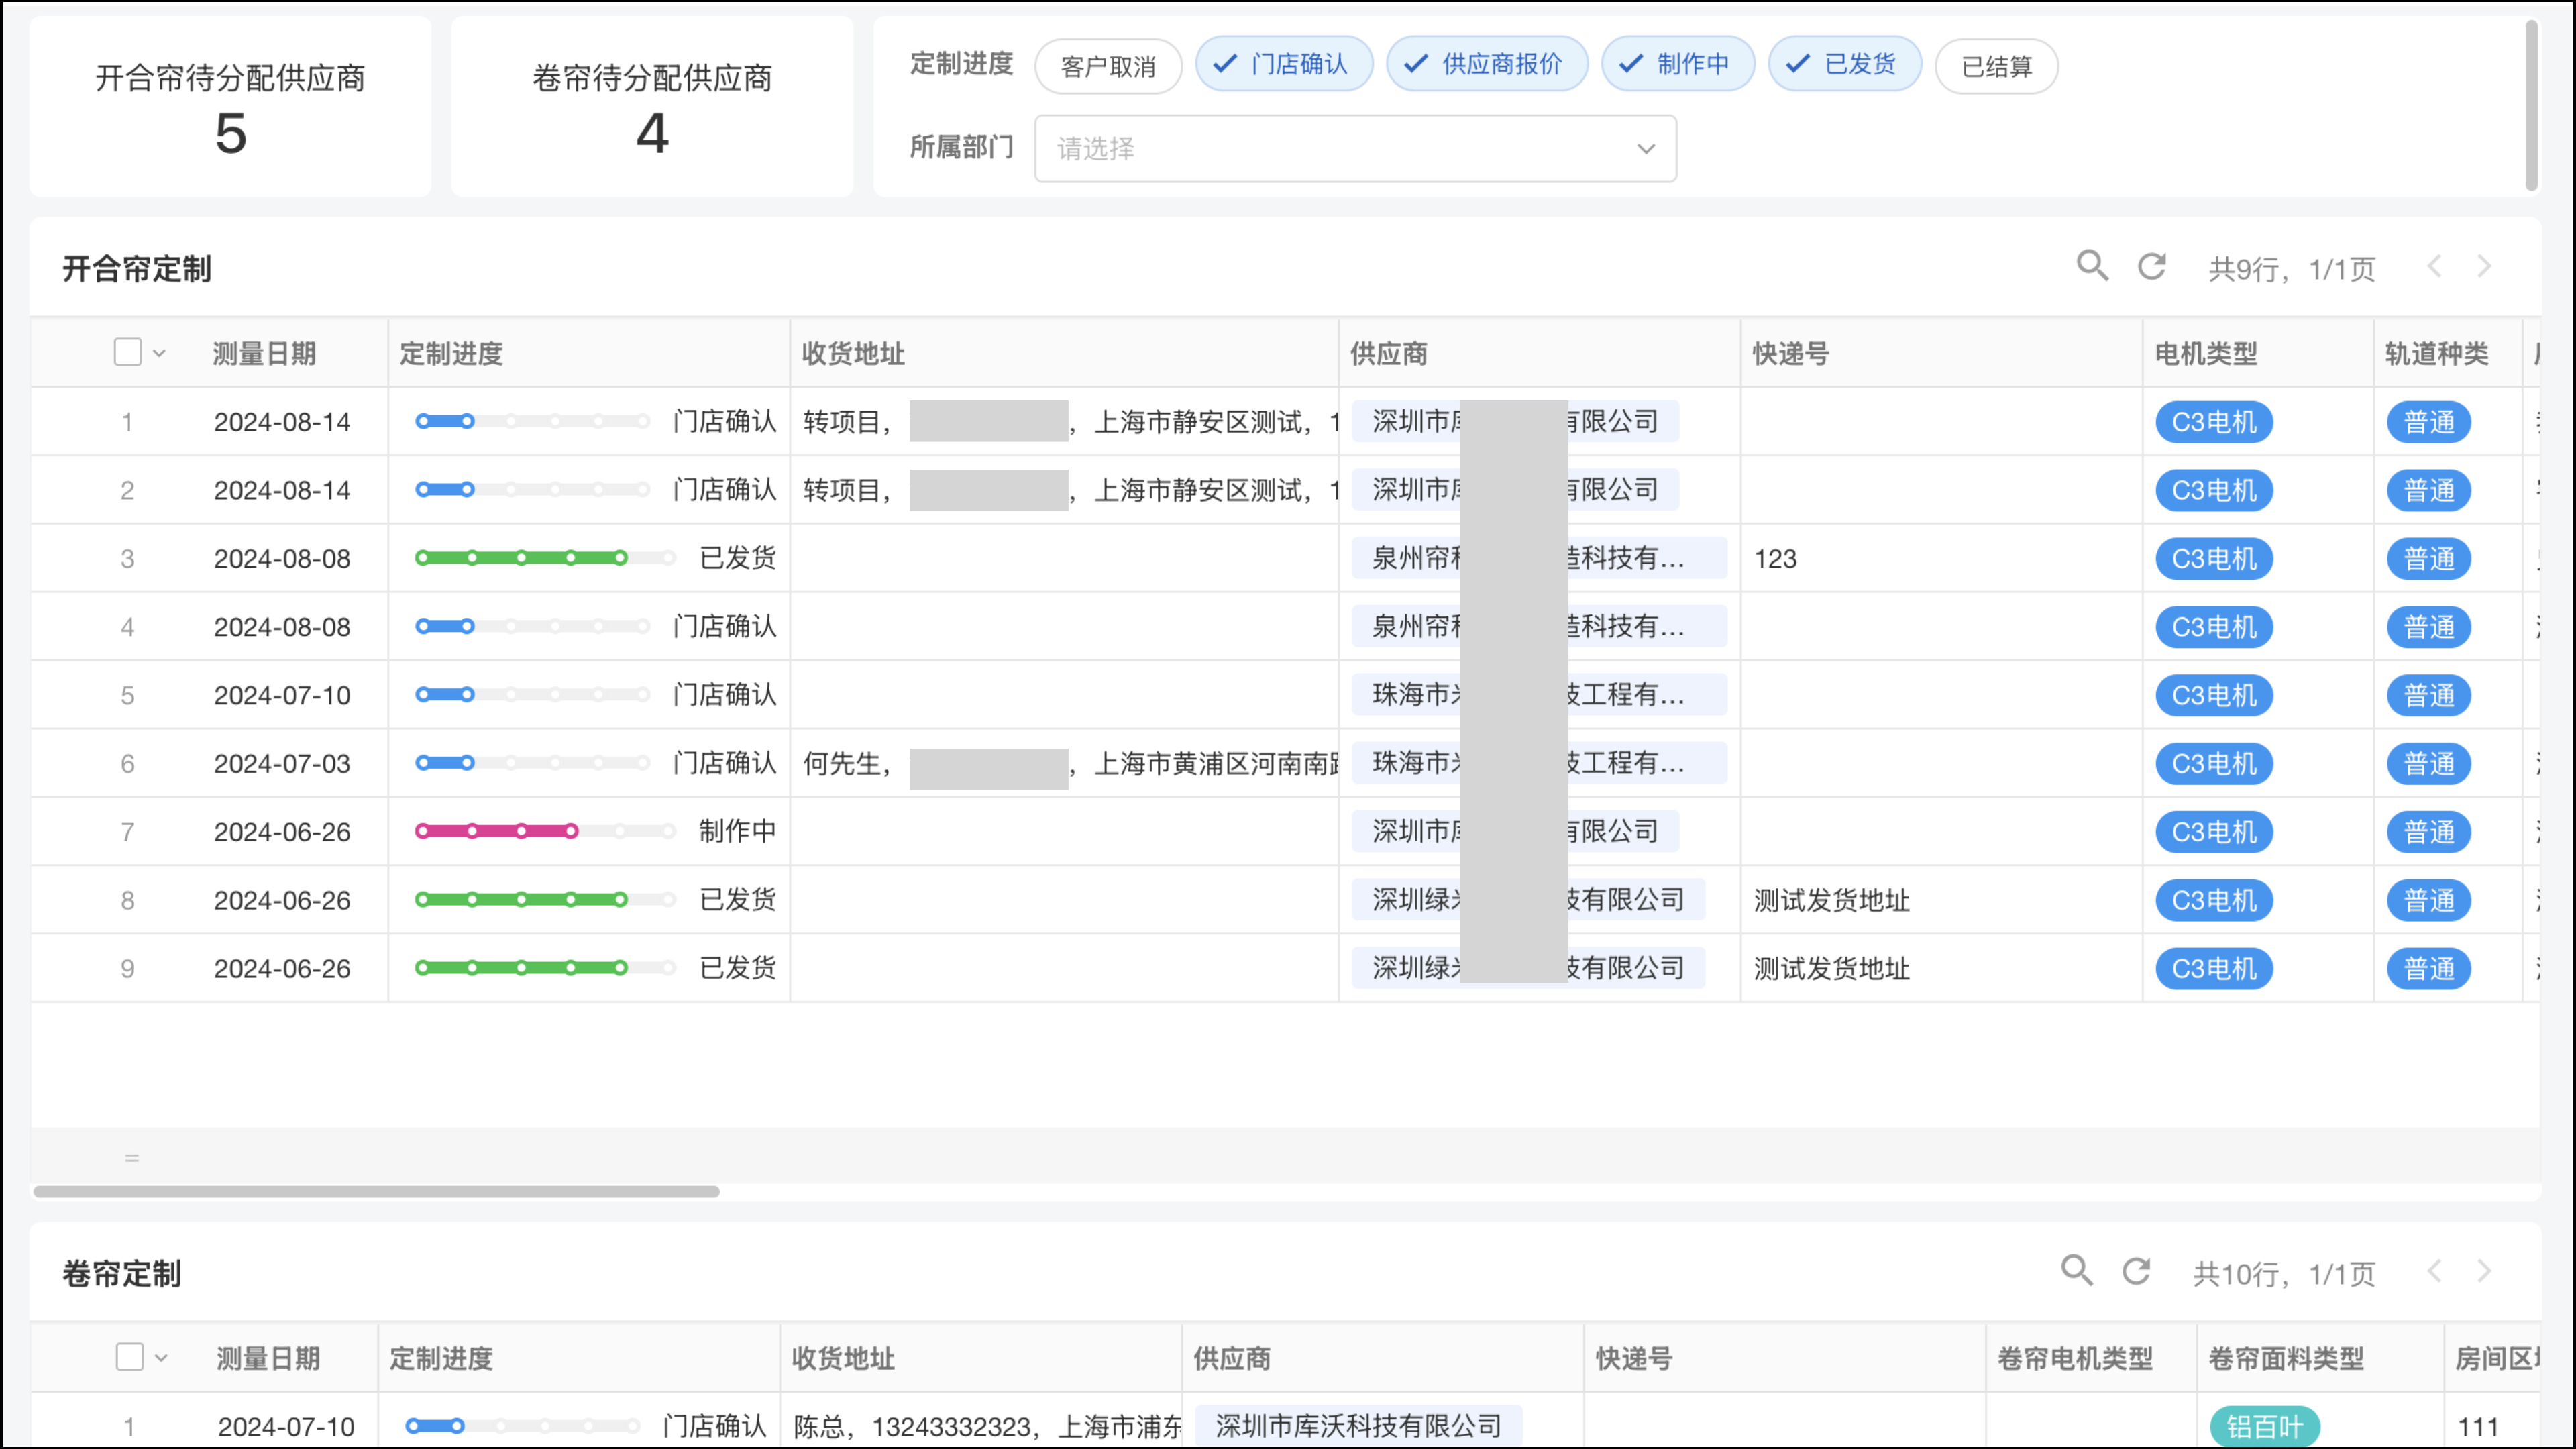
Task: Click 测试发货地址 in row 8
Action: 1831,900
